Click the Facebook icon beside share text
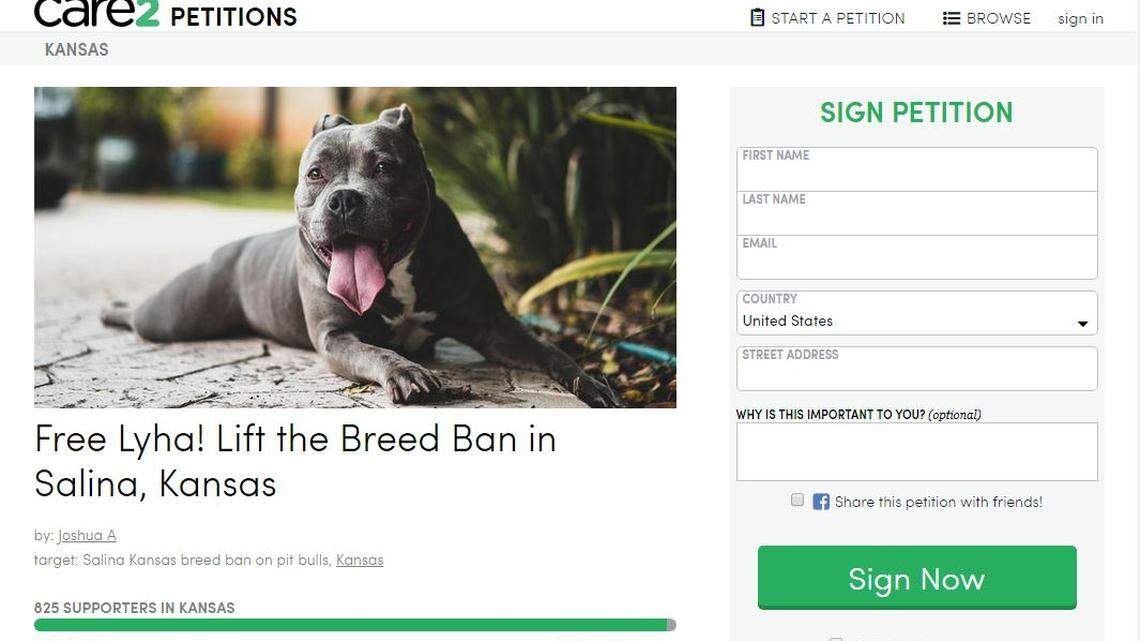Screen dimensions: 1140x641 (820, 501)
